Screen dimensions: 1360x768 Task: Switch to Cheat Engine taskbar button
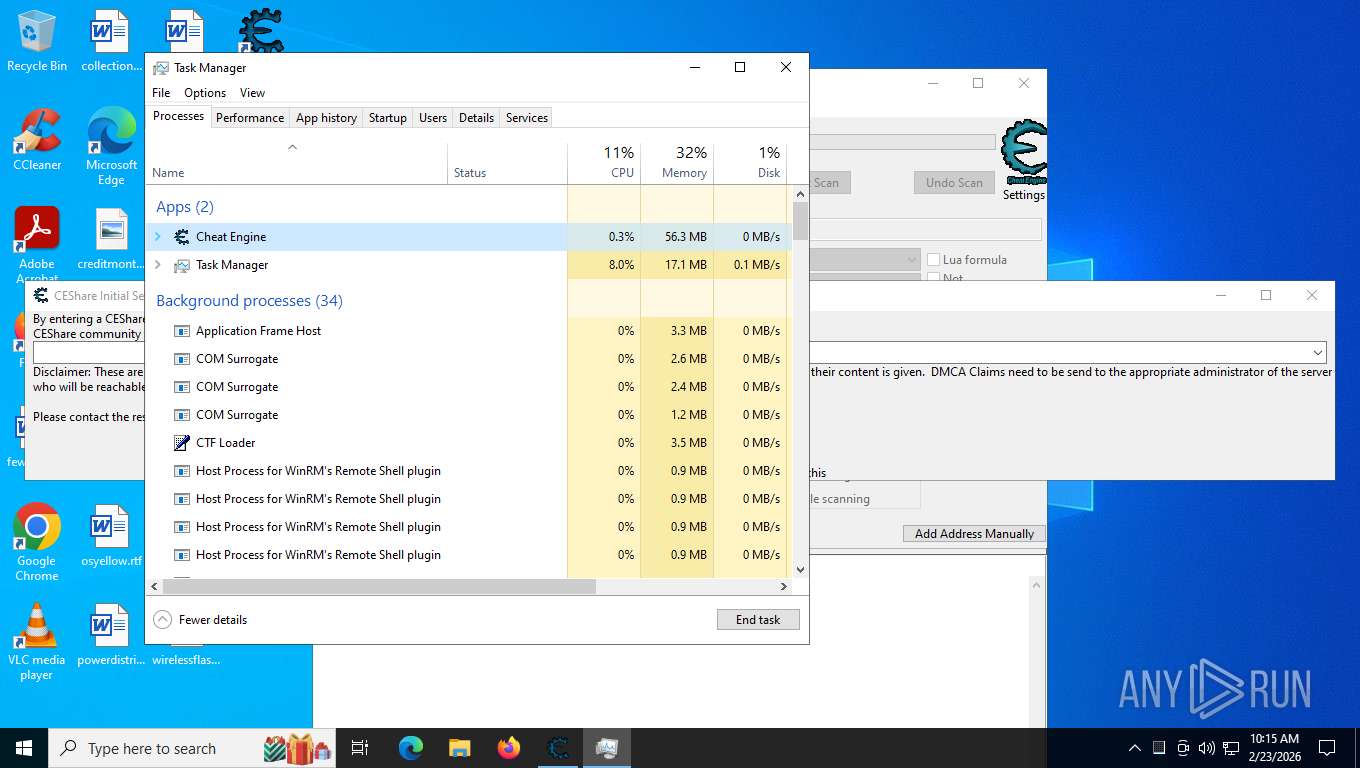(x=558, y=748)
